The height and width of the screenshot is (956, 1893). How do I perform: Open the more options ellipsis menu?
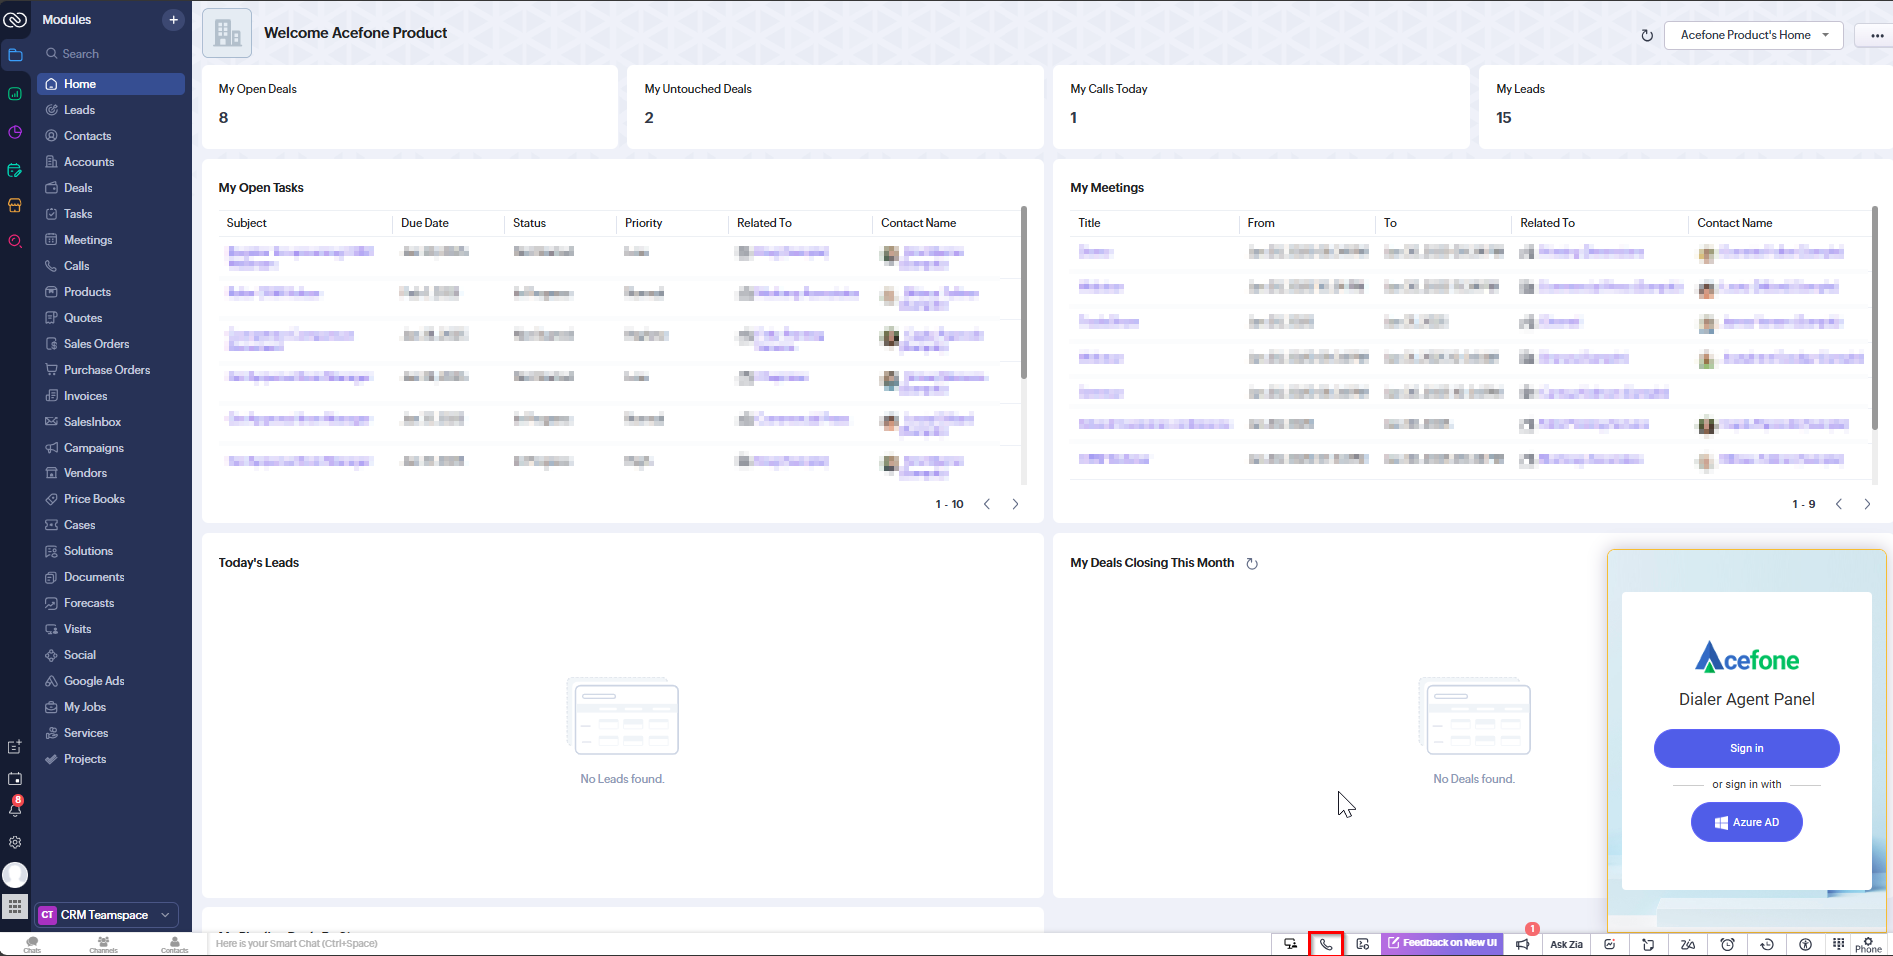coord(1876,35)
